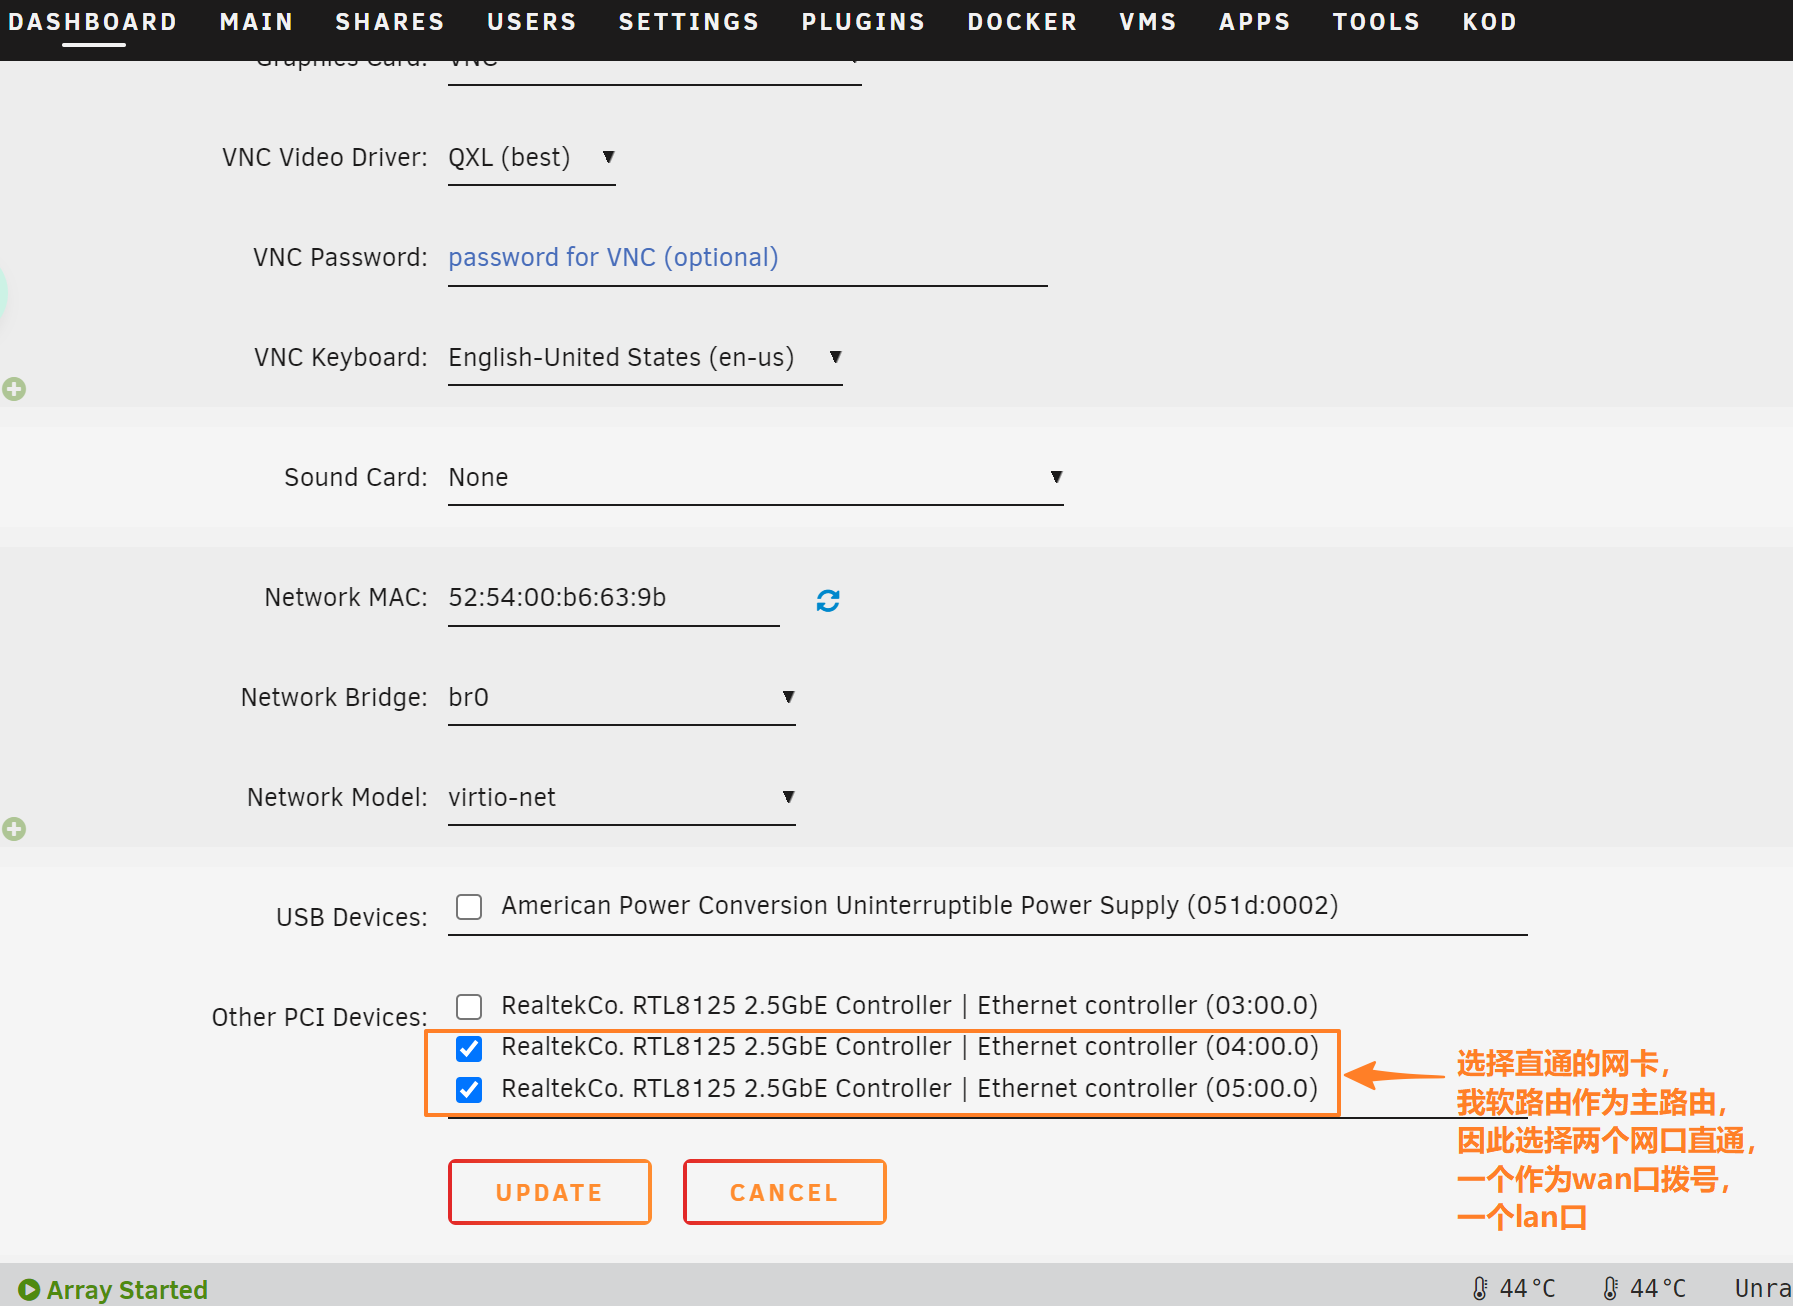
Task: Open the Settings tab
Action: coord(689,22)
